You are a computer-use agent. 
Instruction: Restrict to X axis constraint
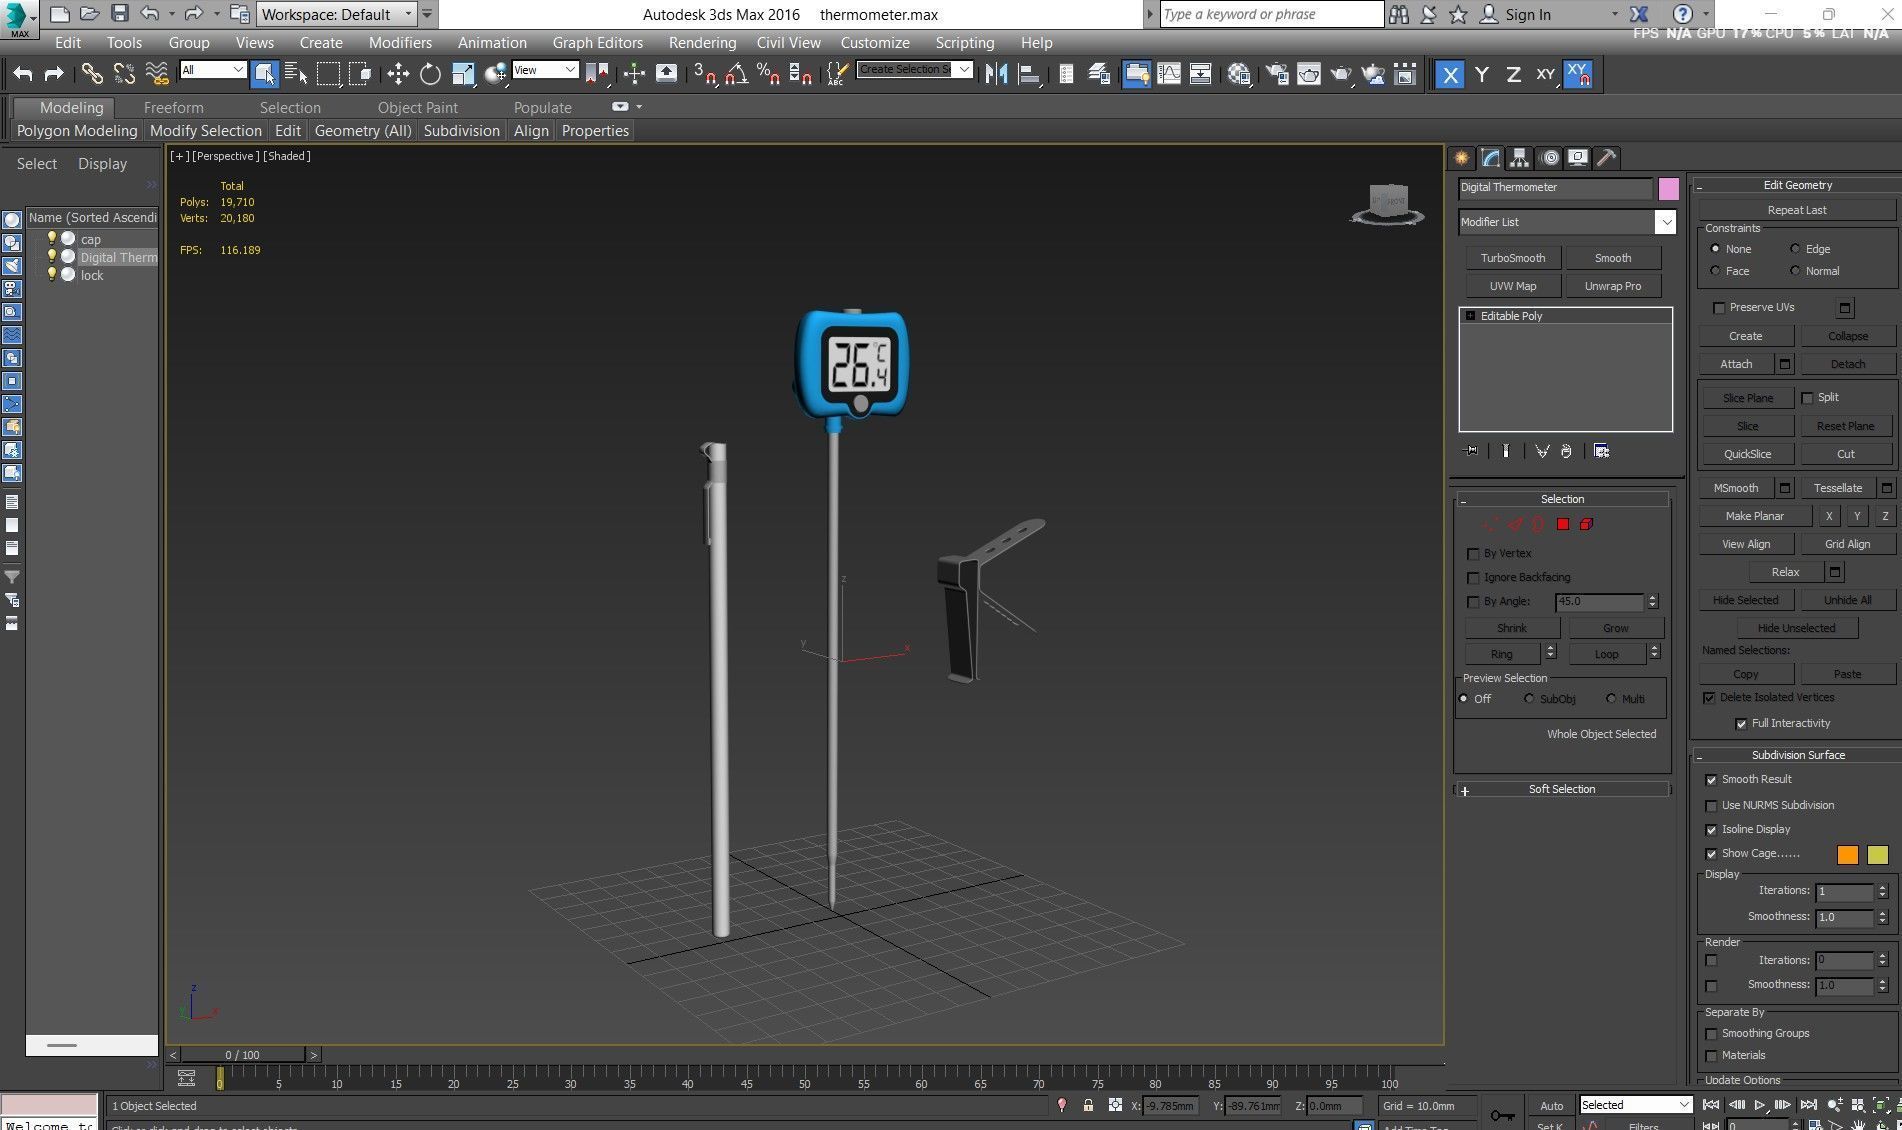(1450, 74)
